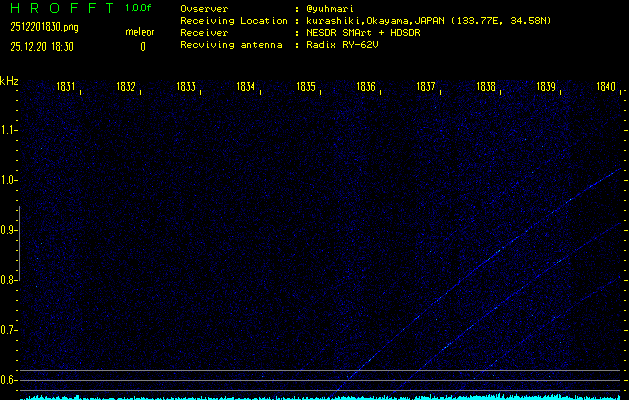Jump to the 1840 time marker
The image size is (629, 400).
[x=605, y=88]
